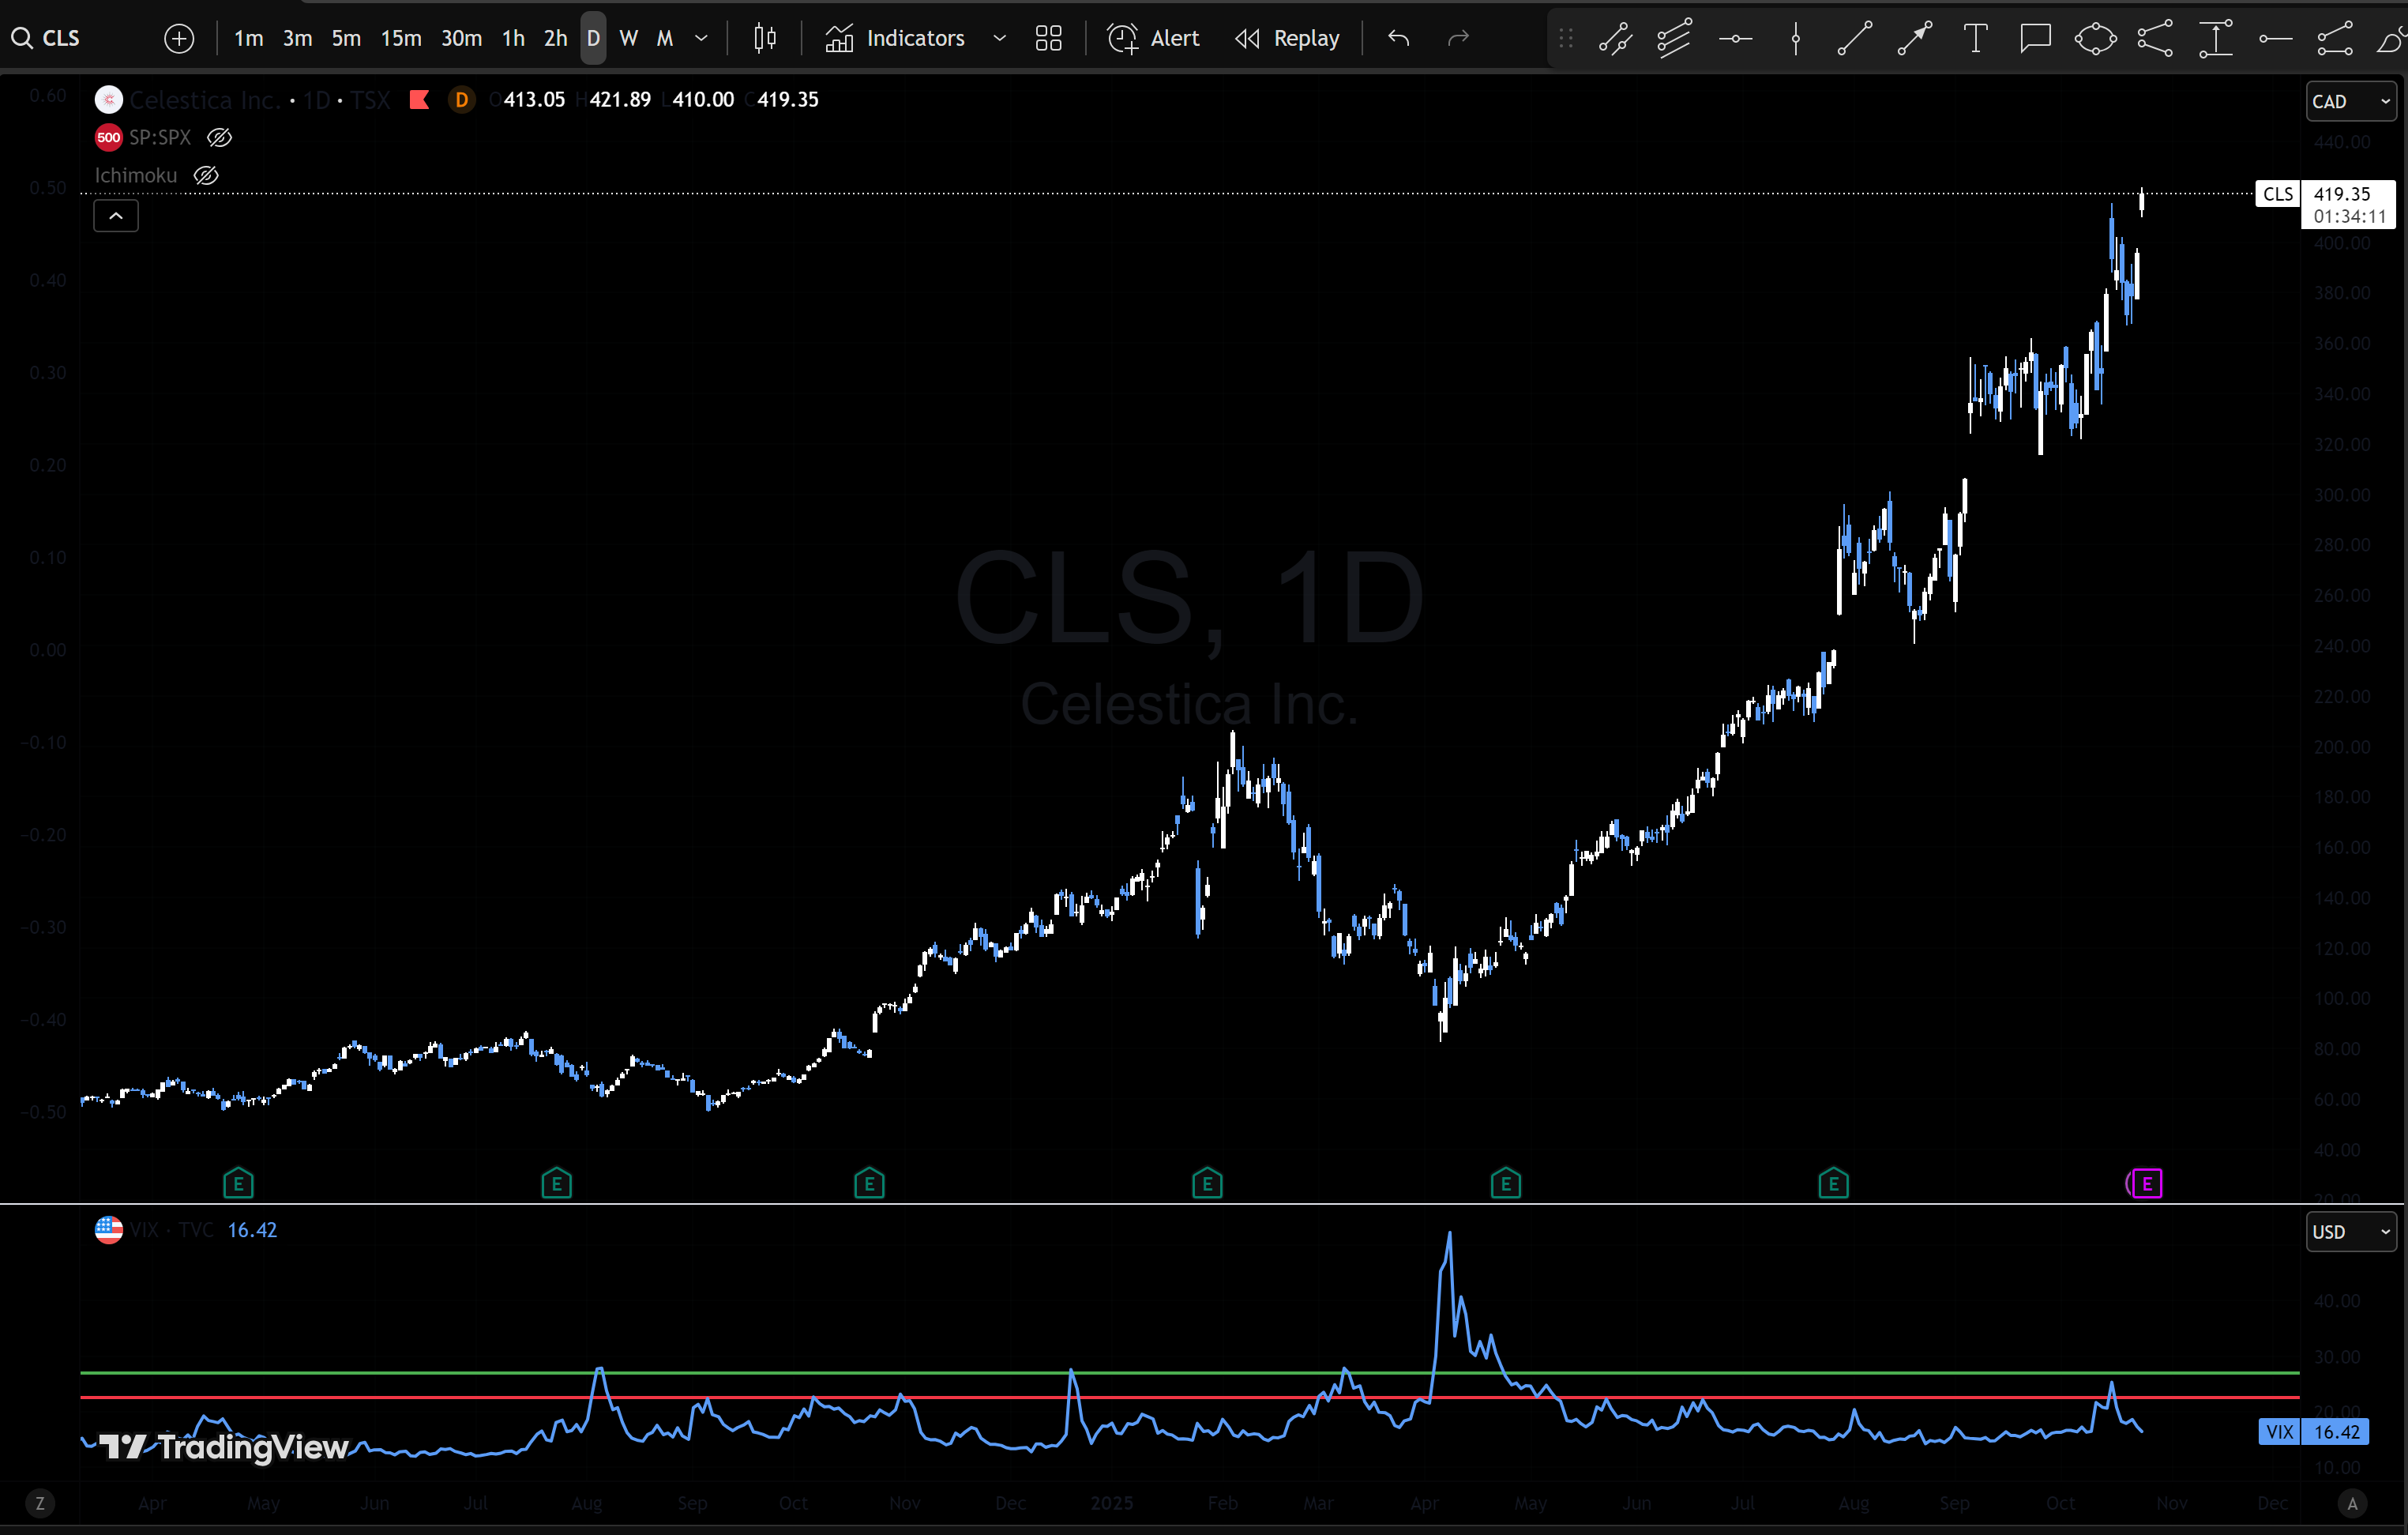Select the ellipse shape tool
The image size is (2408, 1535).
[x=2095, y=39]
